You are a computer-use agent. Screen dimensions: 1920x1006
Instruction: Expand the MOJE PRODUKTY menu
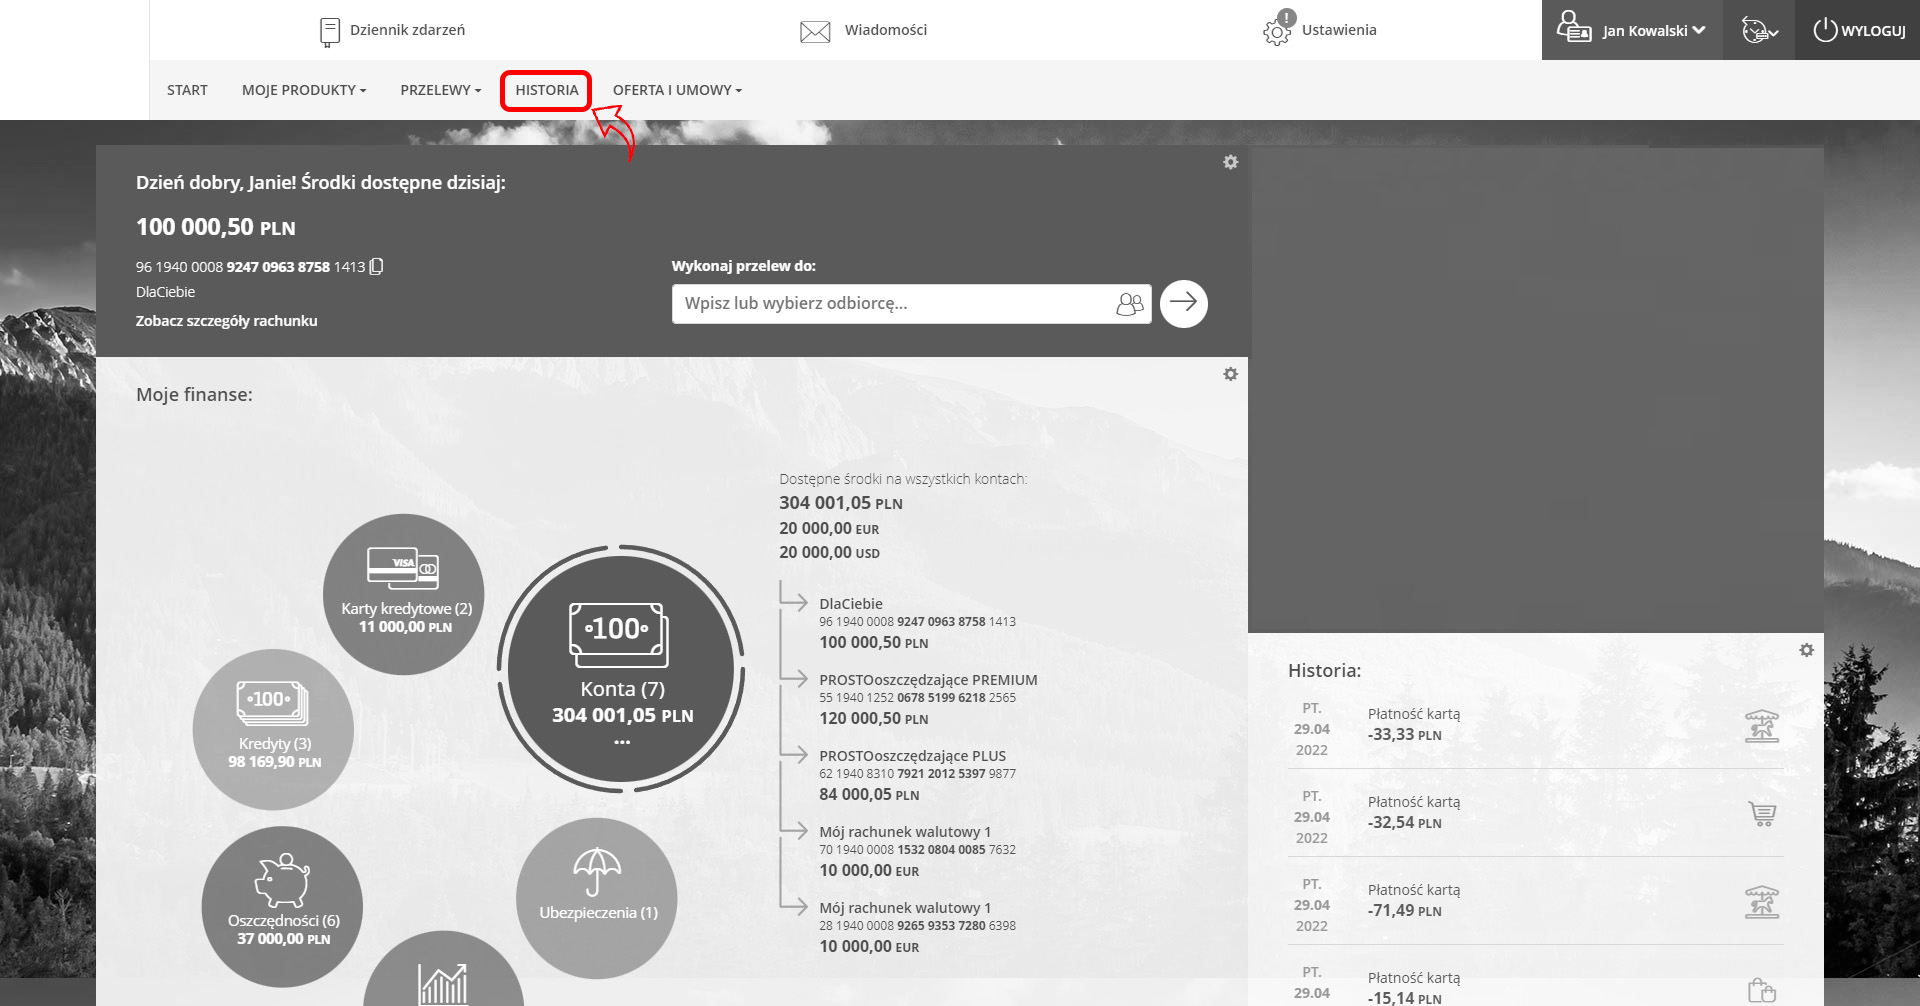tap(304, 90)
